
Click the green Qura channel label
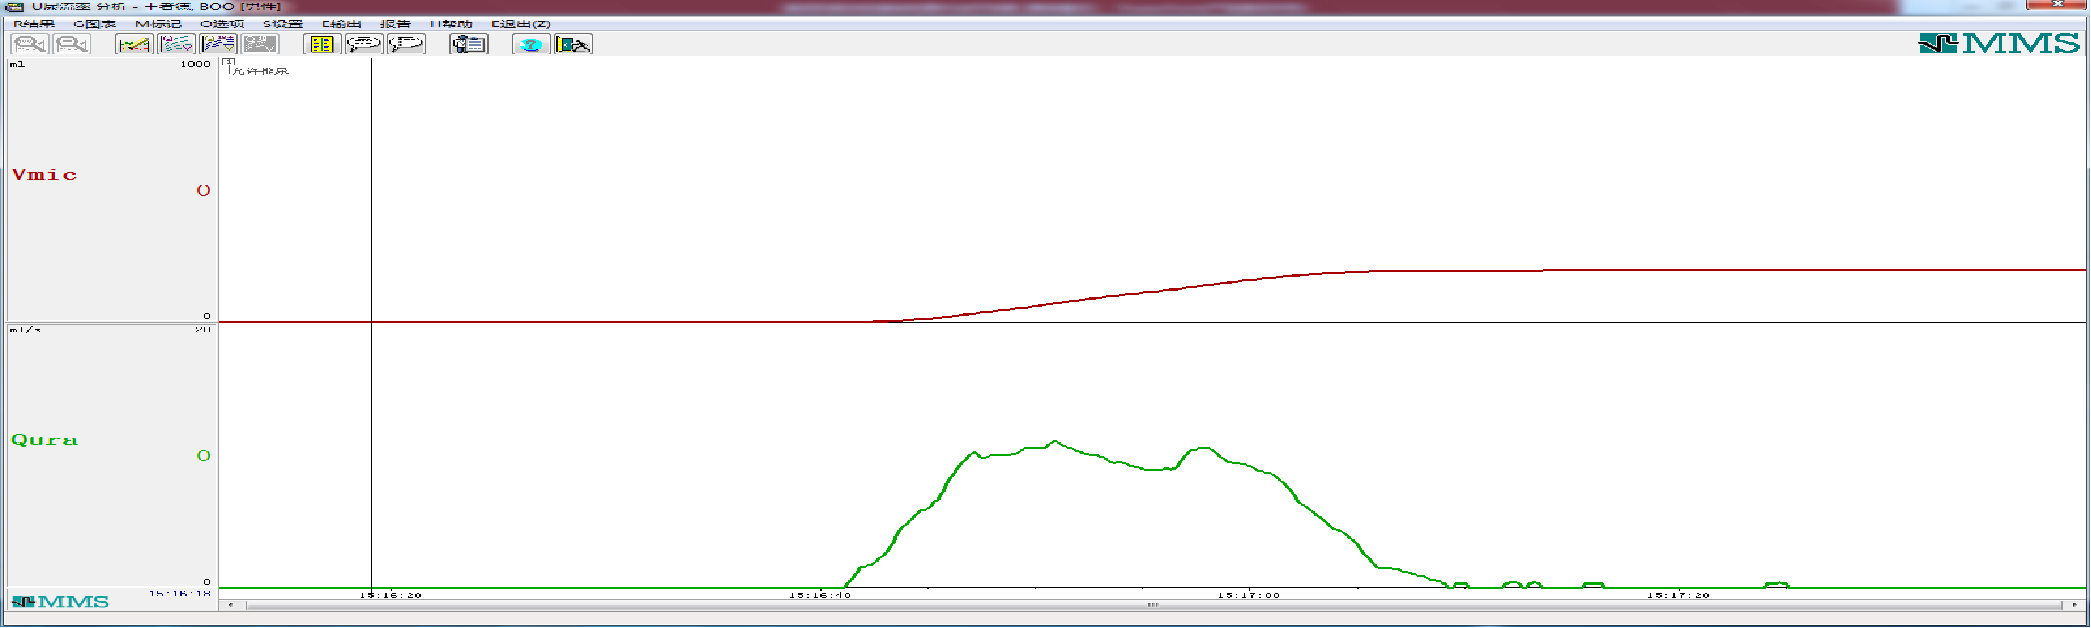click(x=44, y=440)
